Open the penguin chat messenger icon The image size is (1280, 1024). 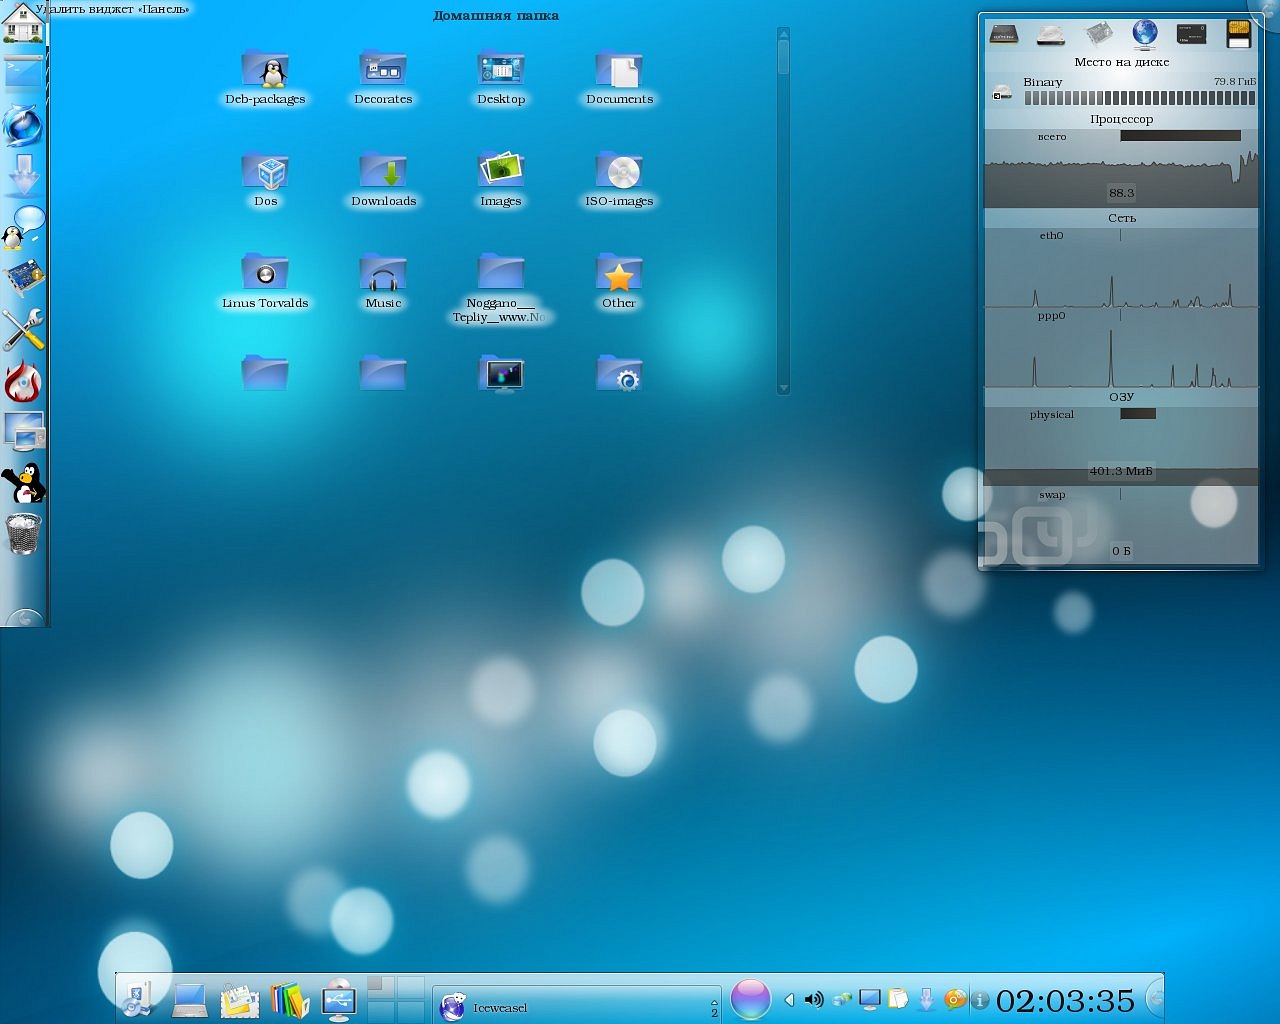click(23, 228)
